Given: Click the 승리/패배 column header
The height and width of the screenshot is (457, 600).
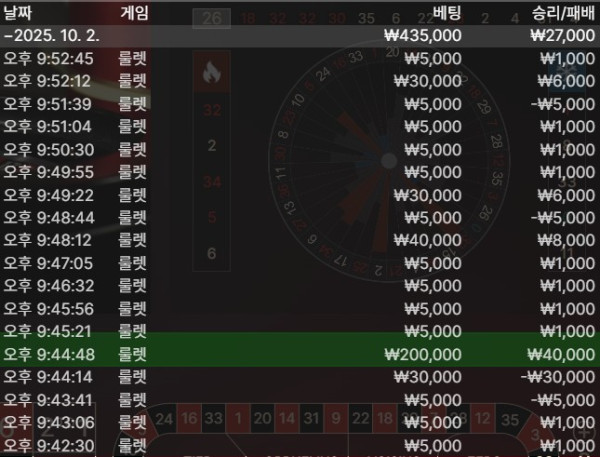Looking at the screenshot, I should (x=564, y=13).
